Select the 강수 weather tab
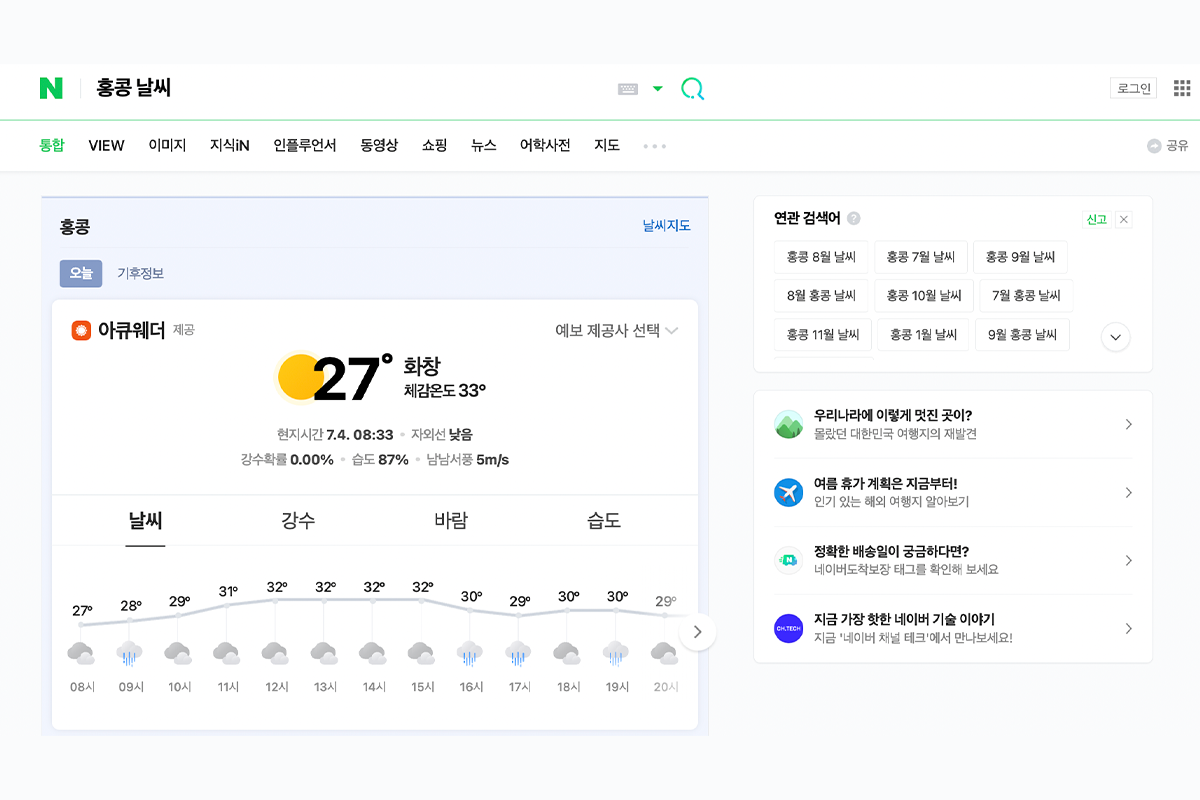The image size is (1200, 800). coord(297,520)
